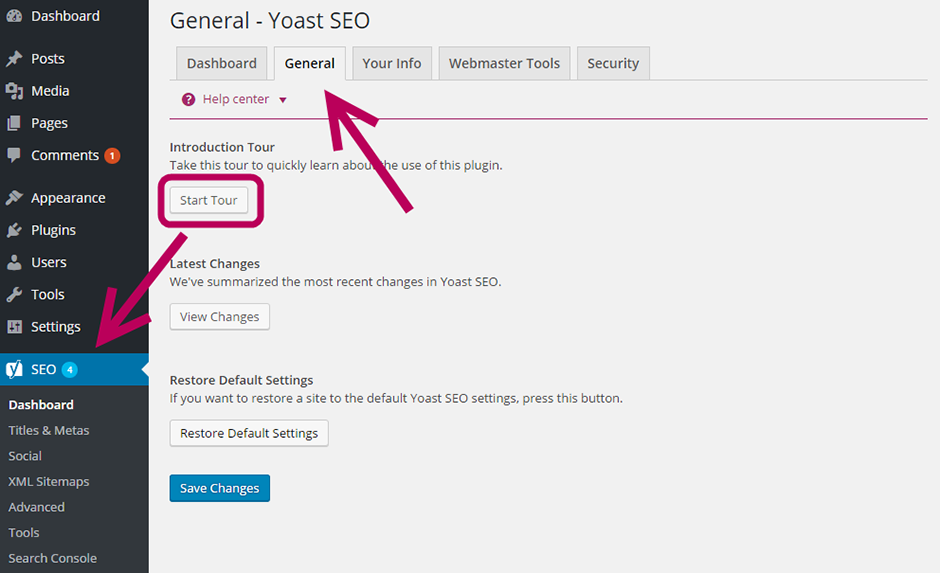
Task: Open the Social submenu item
Action: click(x=25, y=456)
